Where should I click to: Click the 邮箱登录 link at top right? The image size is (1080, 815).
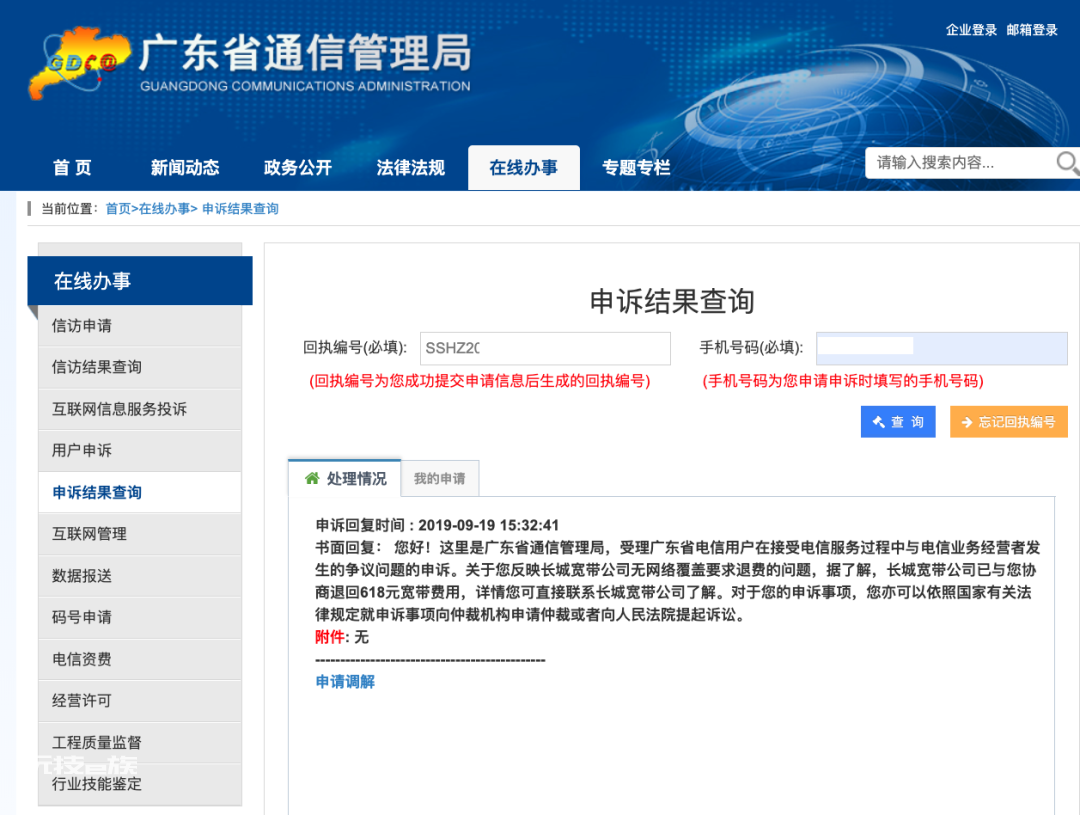(x=1032, y=30)
